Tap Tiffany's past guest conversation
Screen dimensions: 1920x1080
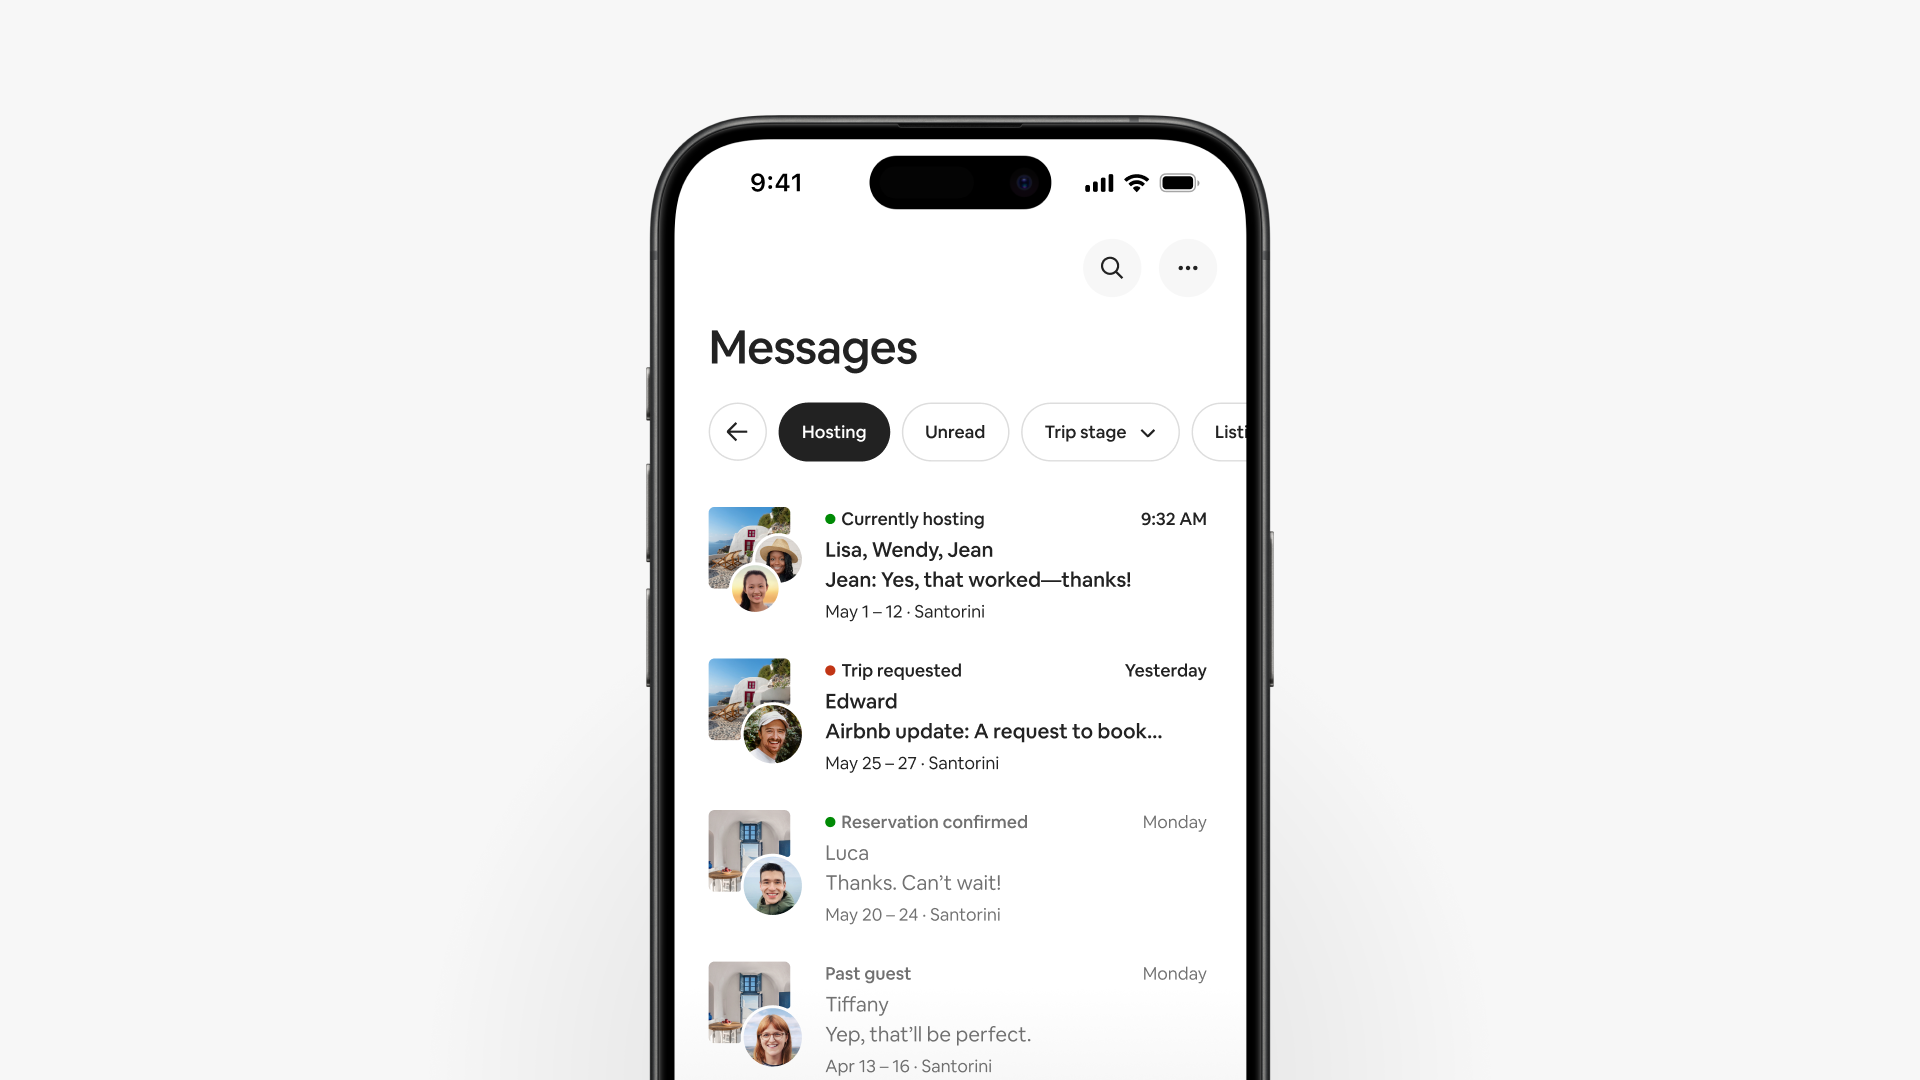(960, 1015)
